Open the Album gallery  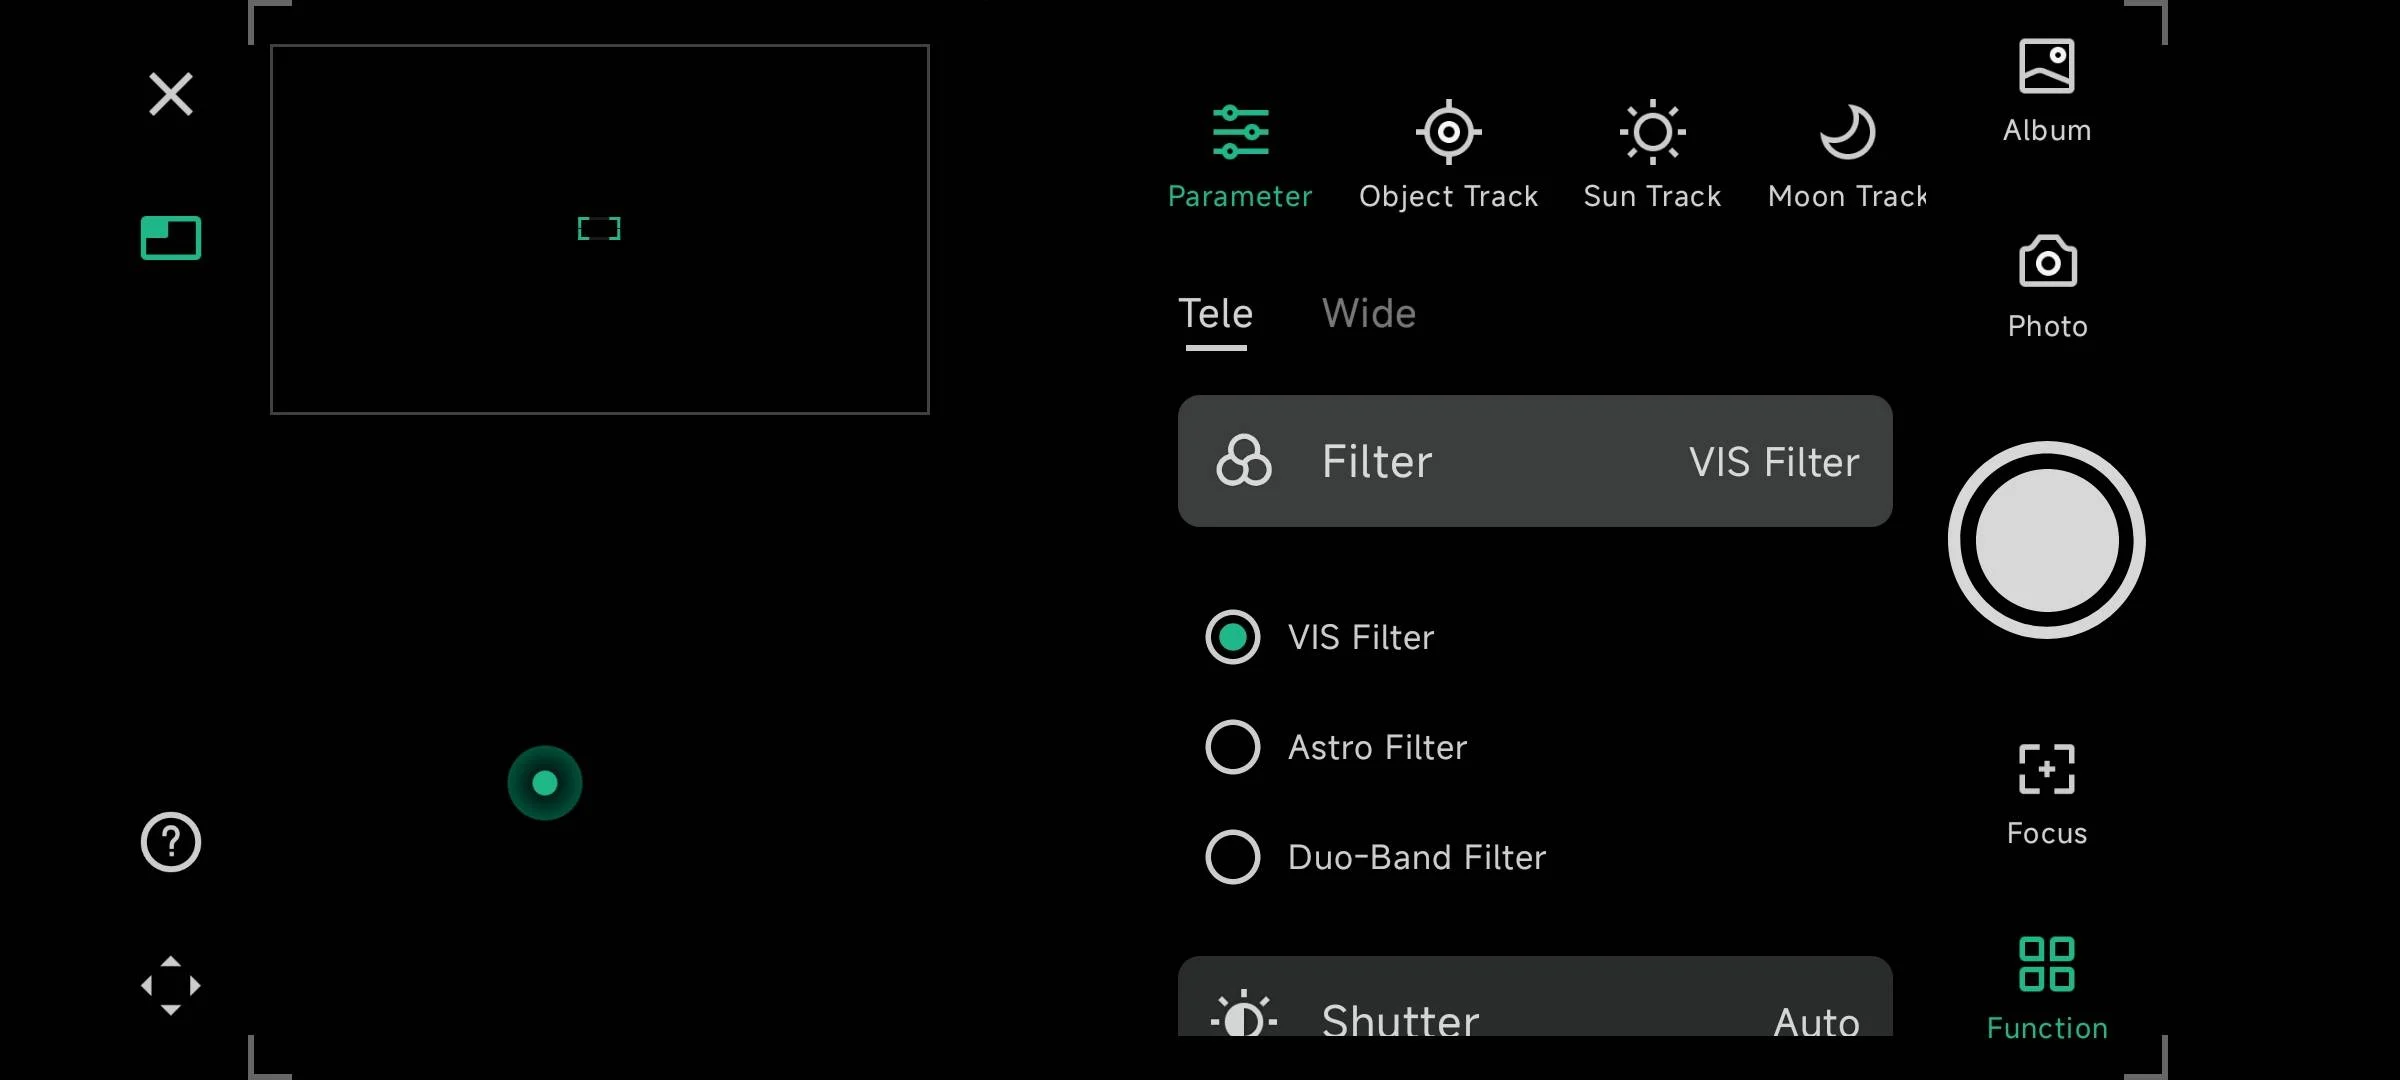(2046, 90)
